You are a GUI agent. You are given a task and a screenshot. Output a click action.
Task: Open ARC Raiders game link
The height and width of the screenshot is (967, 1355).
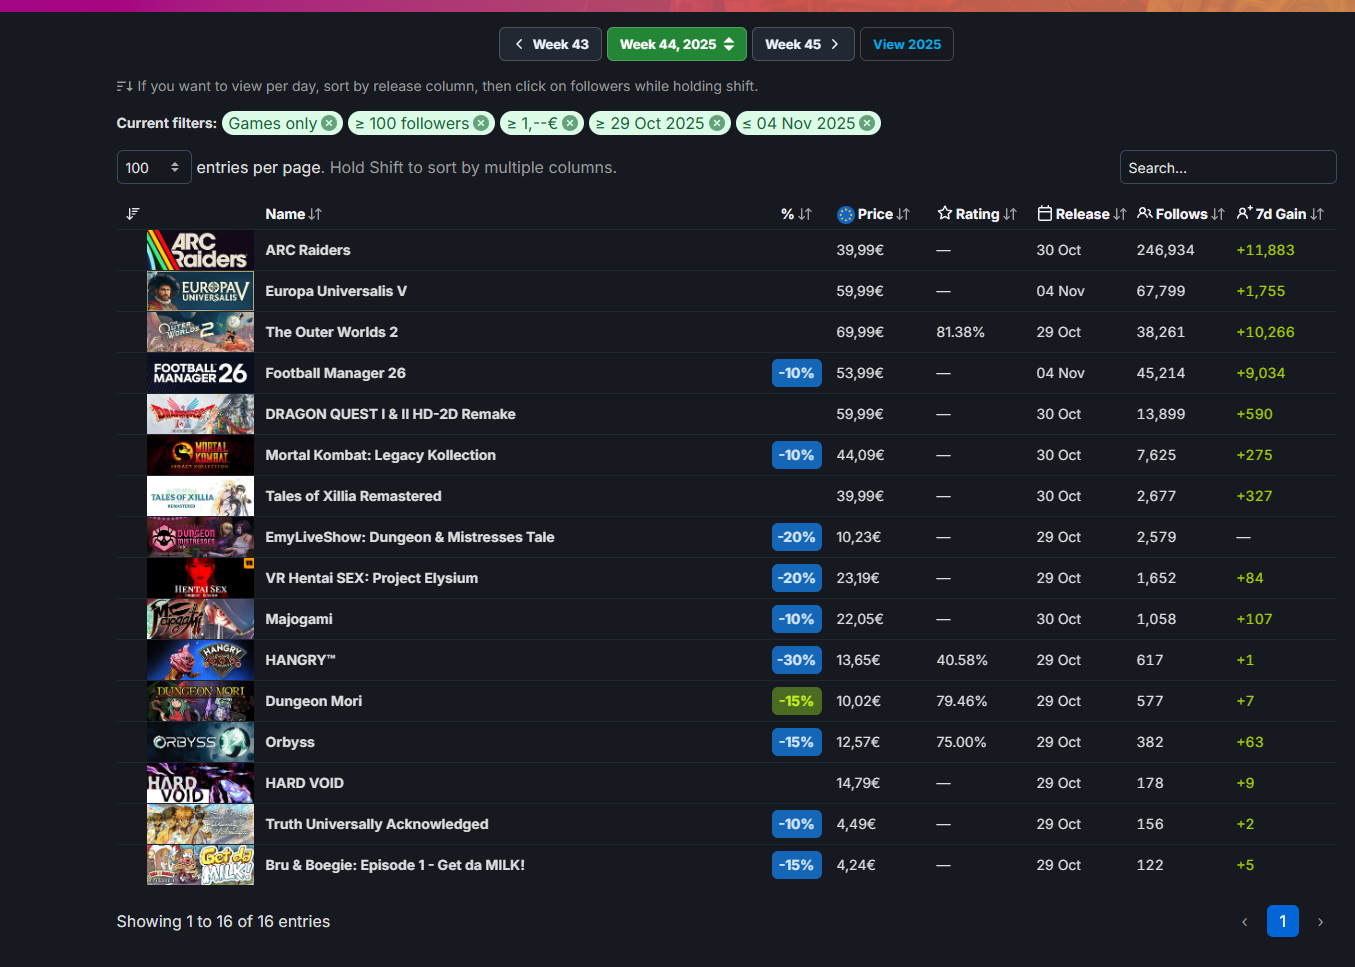308,250
